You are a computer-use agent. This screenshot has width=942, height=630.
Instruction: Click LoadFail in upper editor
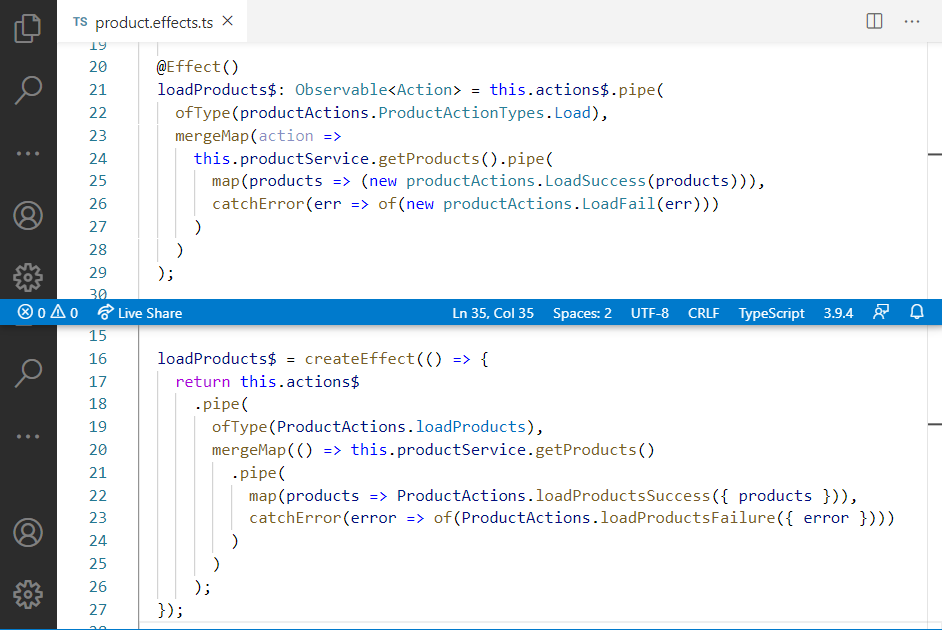coord(618,204)
